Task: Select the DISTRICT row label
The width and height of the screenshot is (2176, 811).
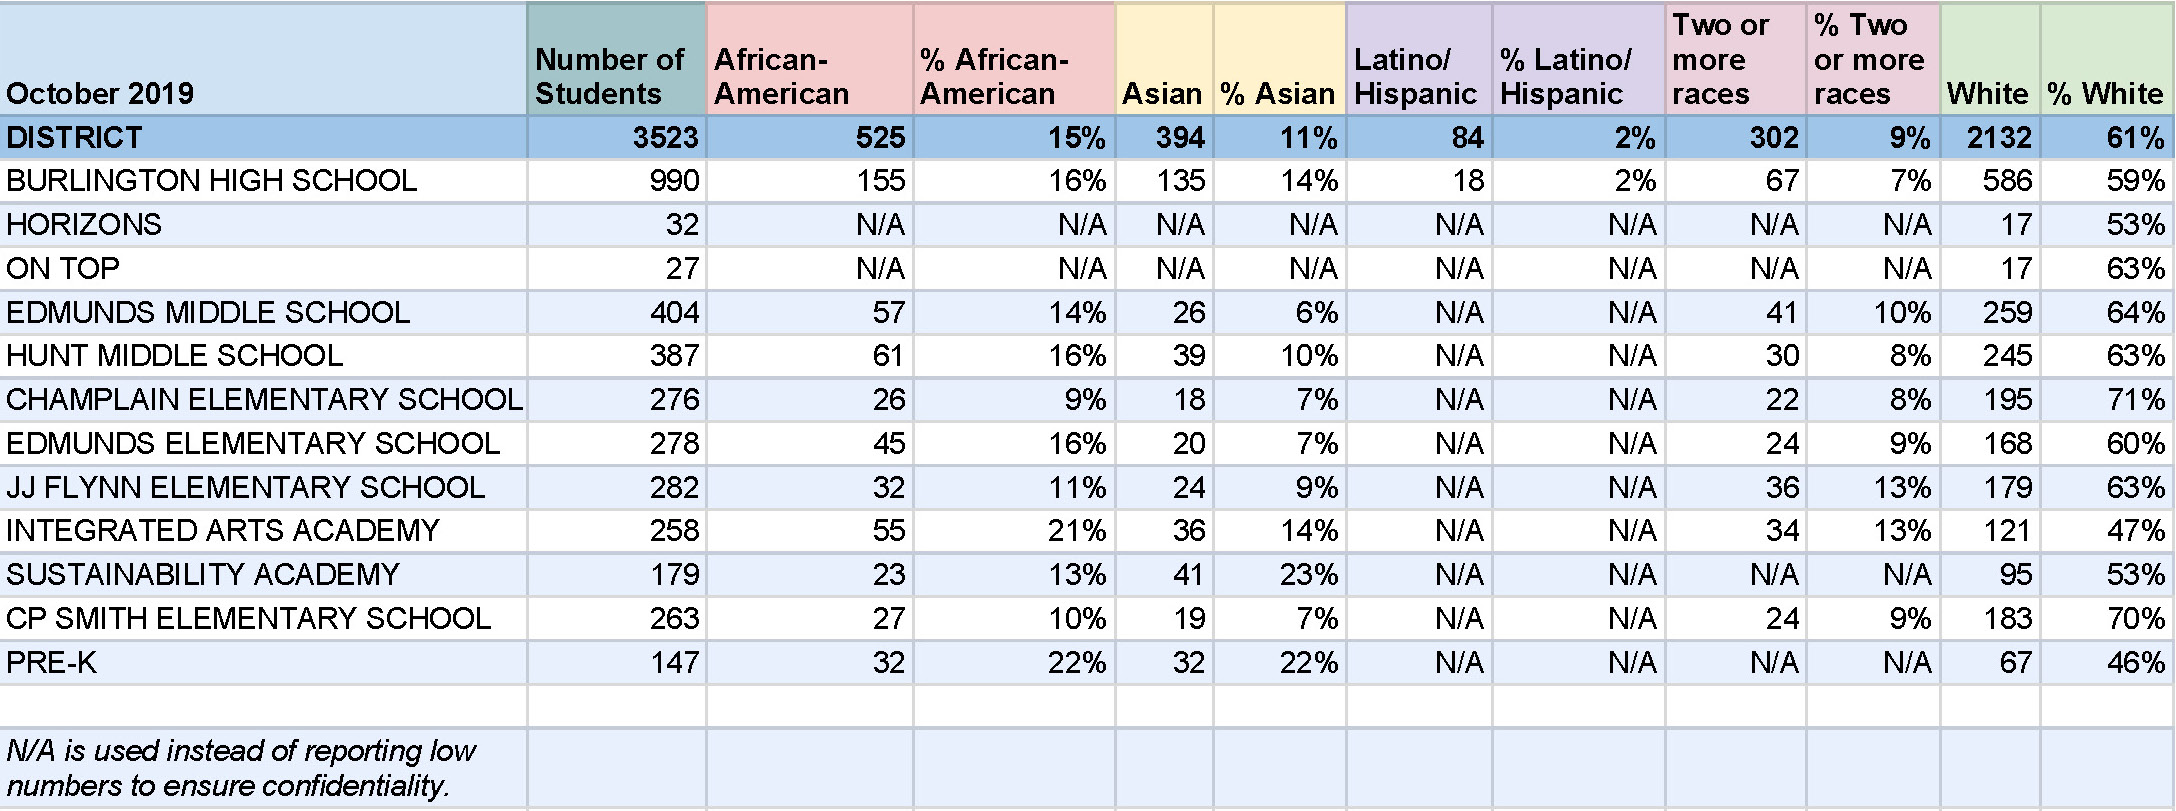Action: [x=263, y=137]
